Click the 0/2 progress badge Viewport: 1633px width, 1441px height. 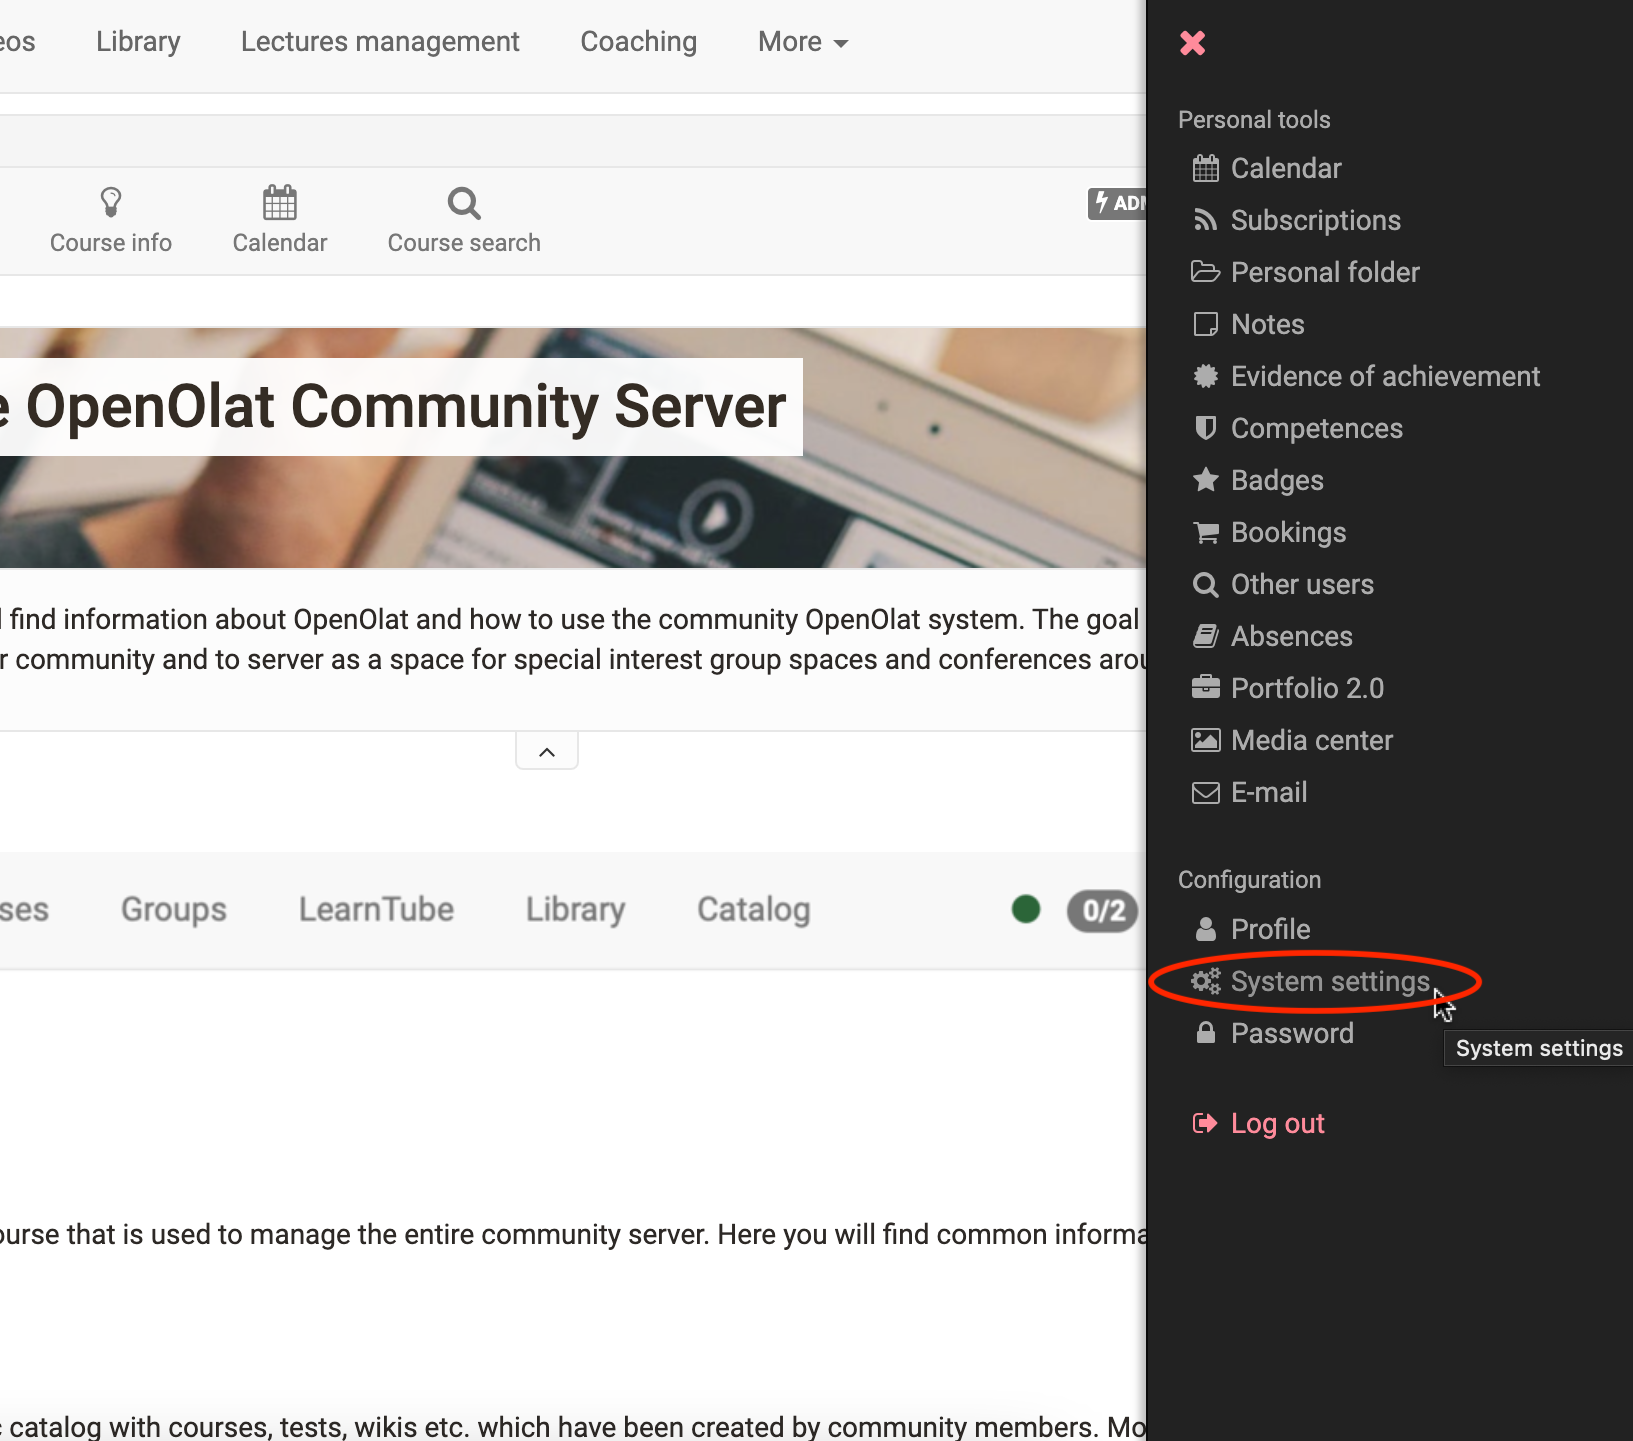point(1102,910)
